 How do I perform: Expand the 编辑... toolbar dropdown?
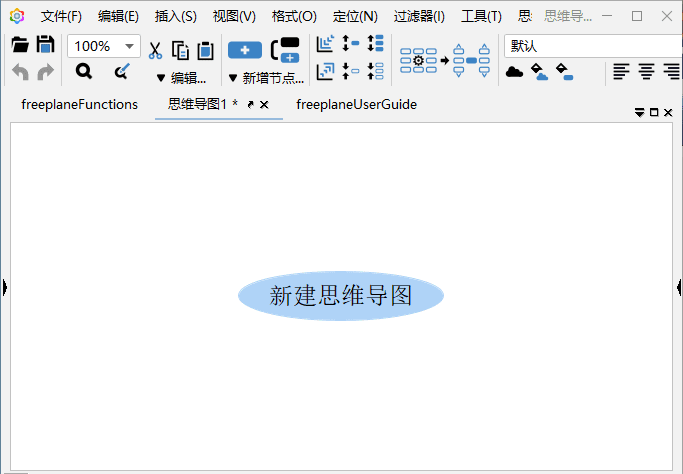click(181, 78)
